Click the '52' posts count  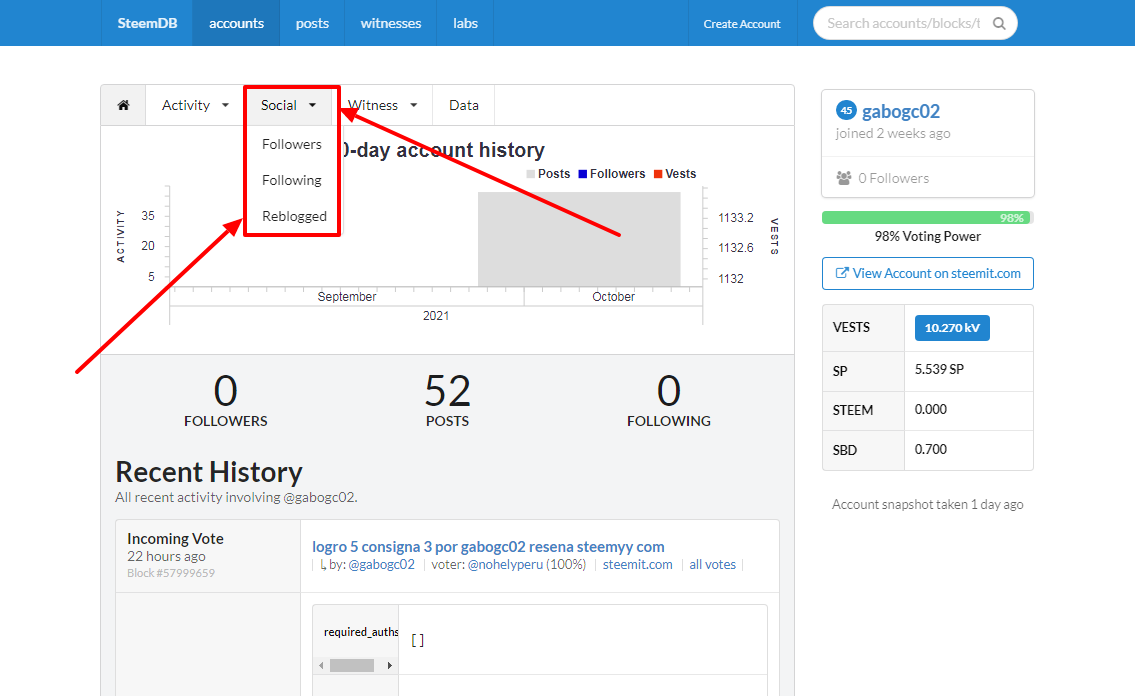447,391
